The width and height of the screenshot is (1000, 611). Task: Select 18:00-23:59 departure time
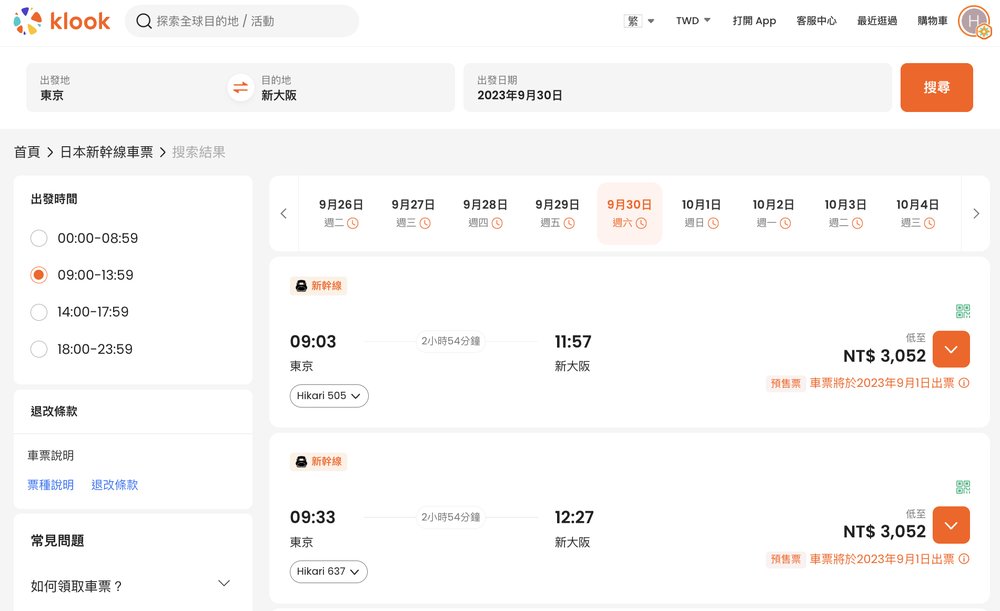pos(39,349)
